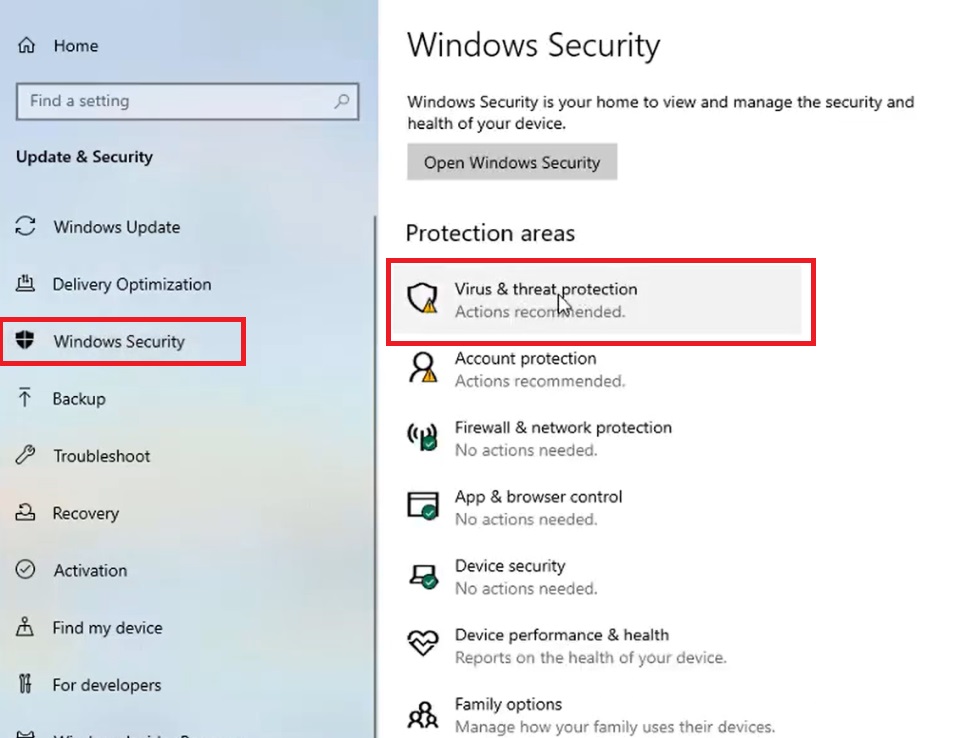The image size is (956, 738).
Task: Click the Device performance heart icon
Action: [x=423, y=644]
